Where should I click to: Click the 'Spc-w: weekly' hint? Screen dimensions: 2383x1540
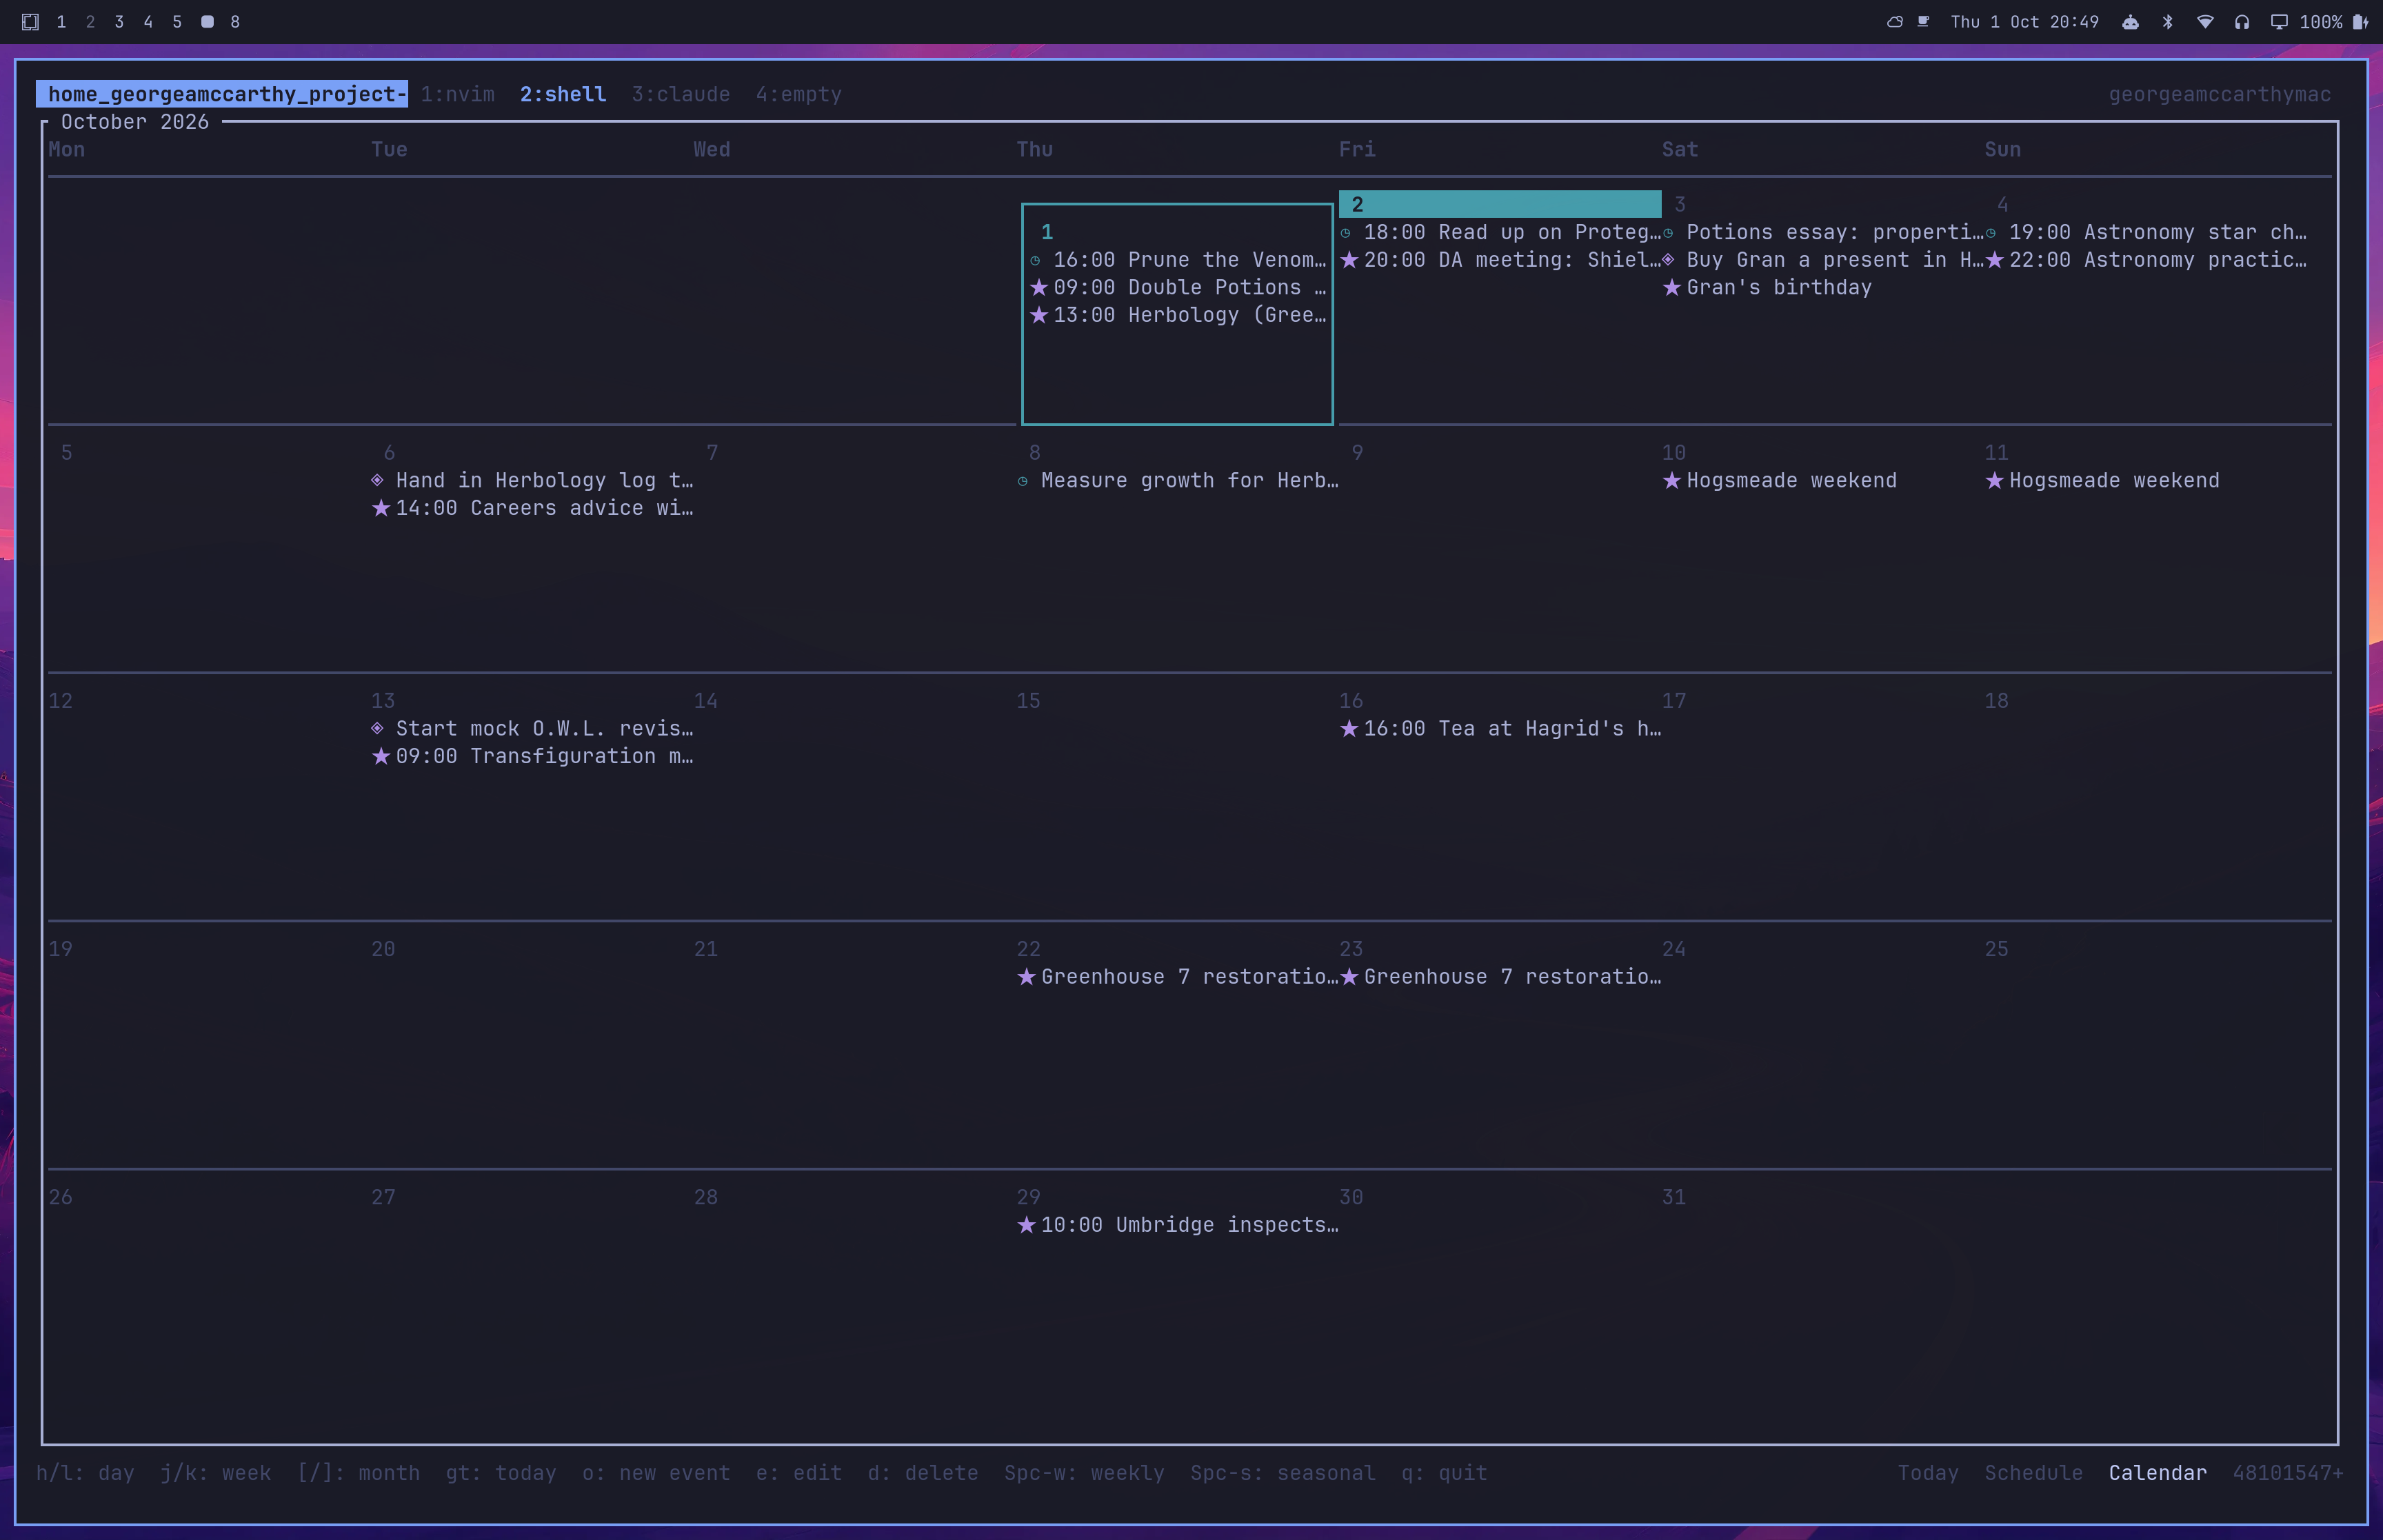(x=1084, y=1473)
